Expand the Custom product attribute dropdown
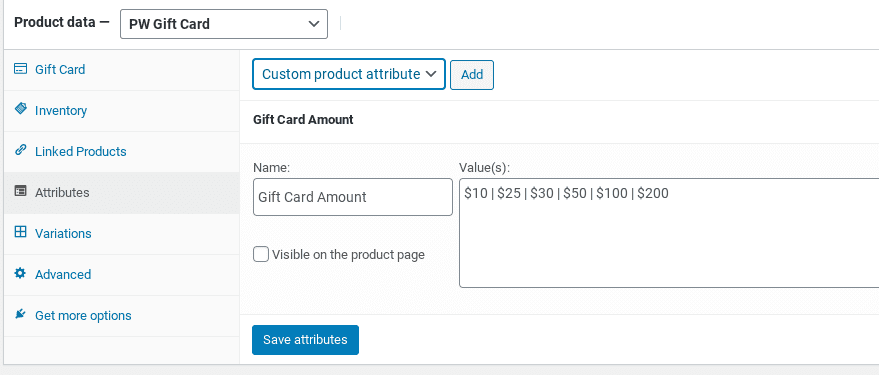The width and height of the screenshot is (879, 375). coord(349,74)
